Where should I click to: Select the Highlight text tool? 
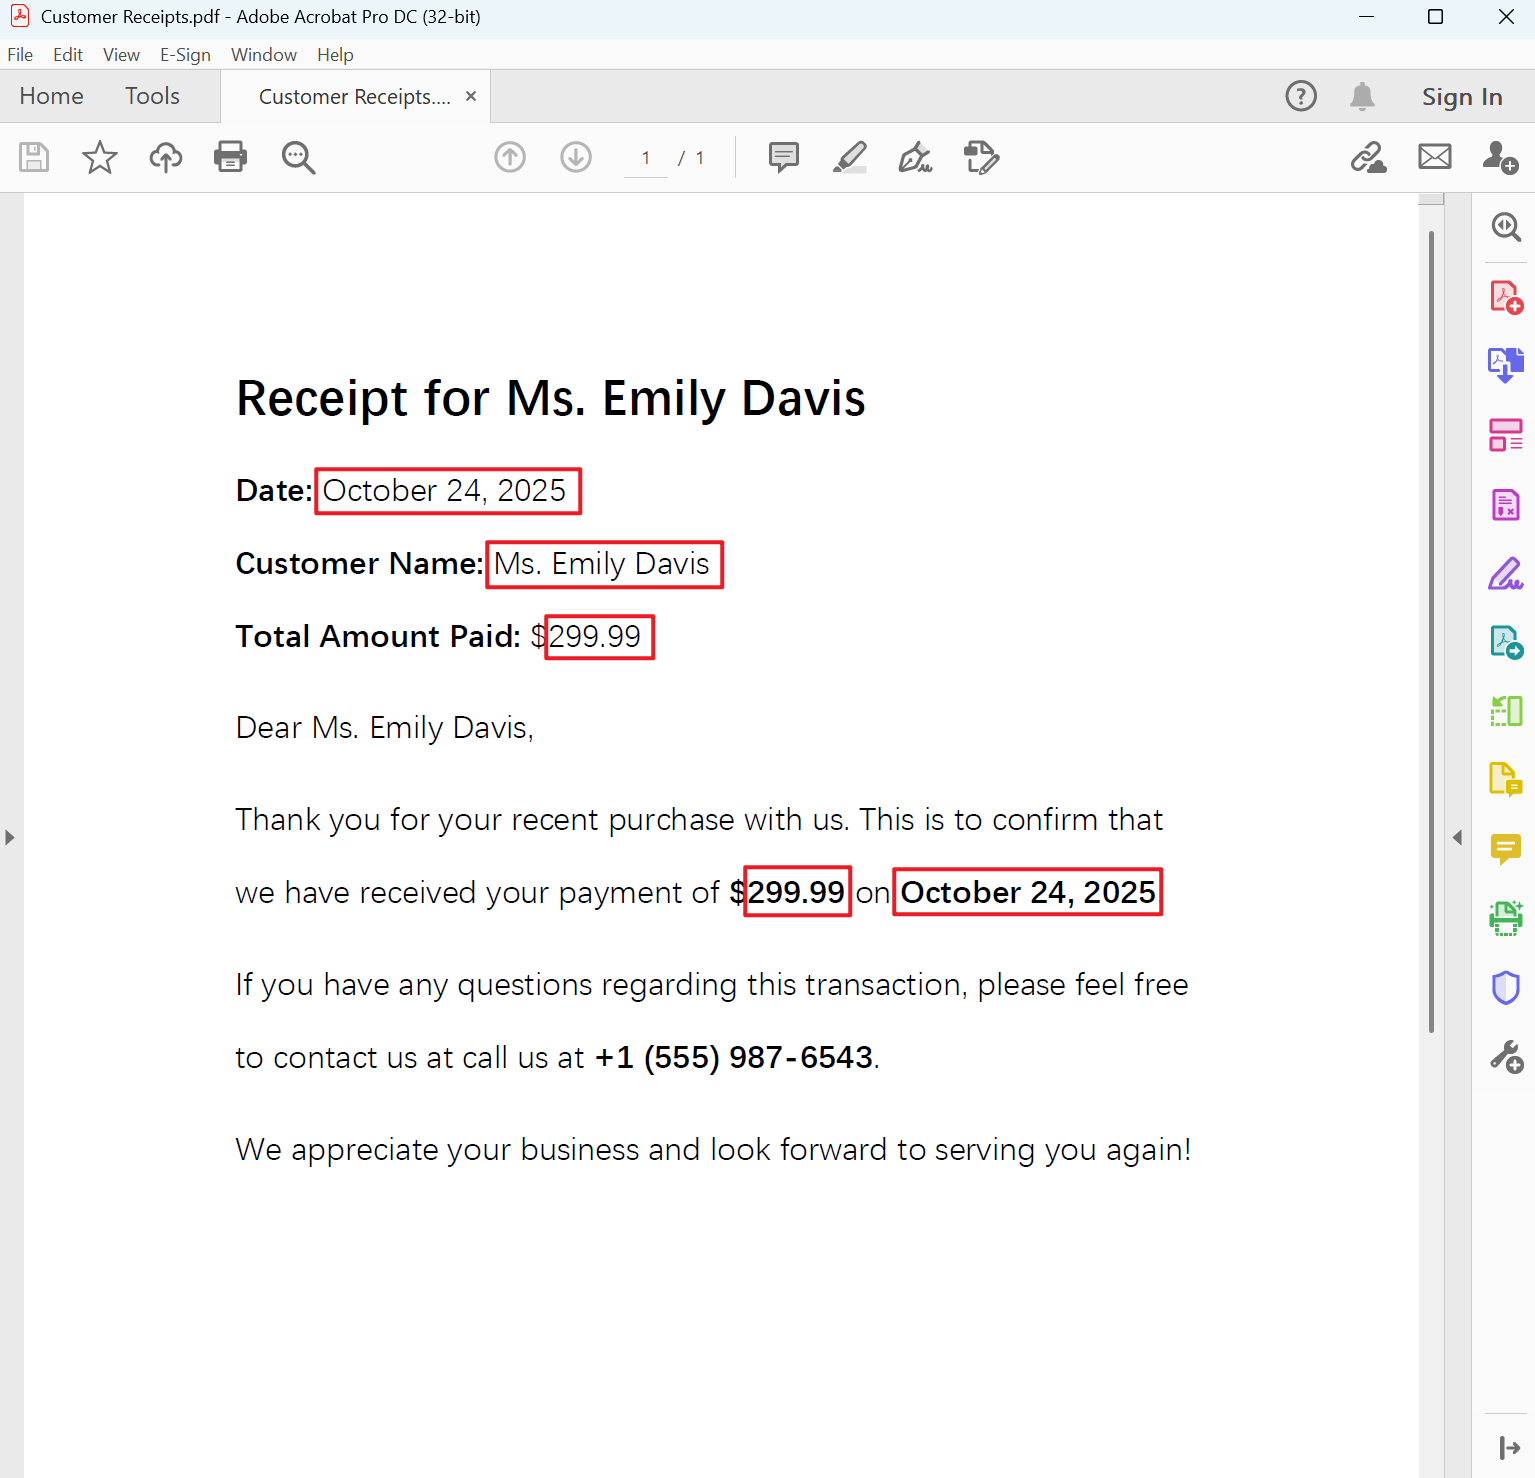pos(850,157)
